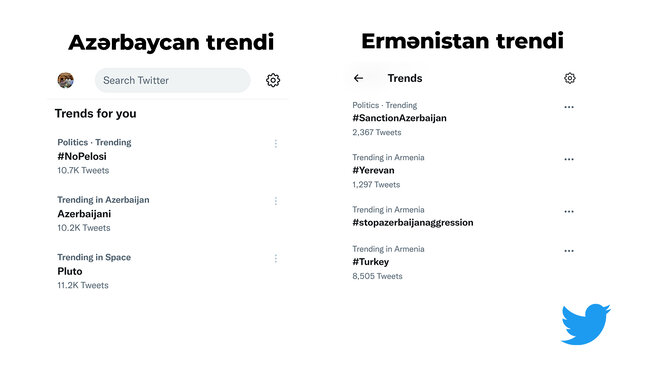Click the Search Twitter field
Image resolution: width=649 pixels, height=365 pixels.
click(x=172, y=80)
